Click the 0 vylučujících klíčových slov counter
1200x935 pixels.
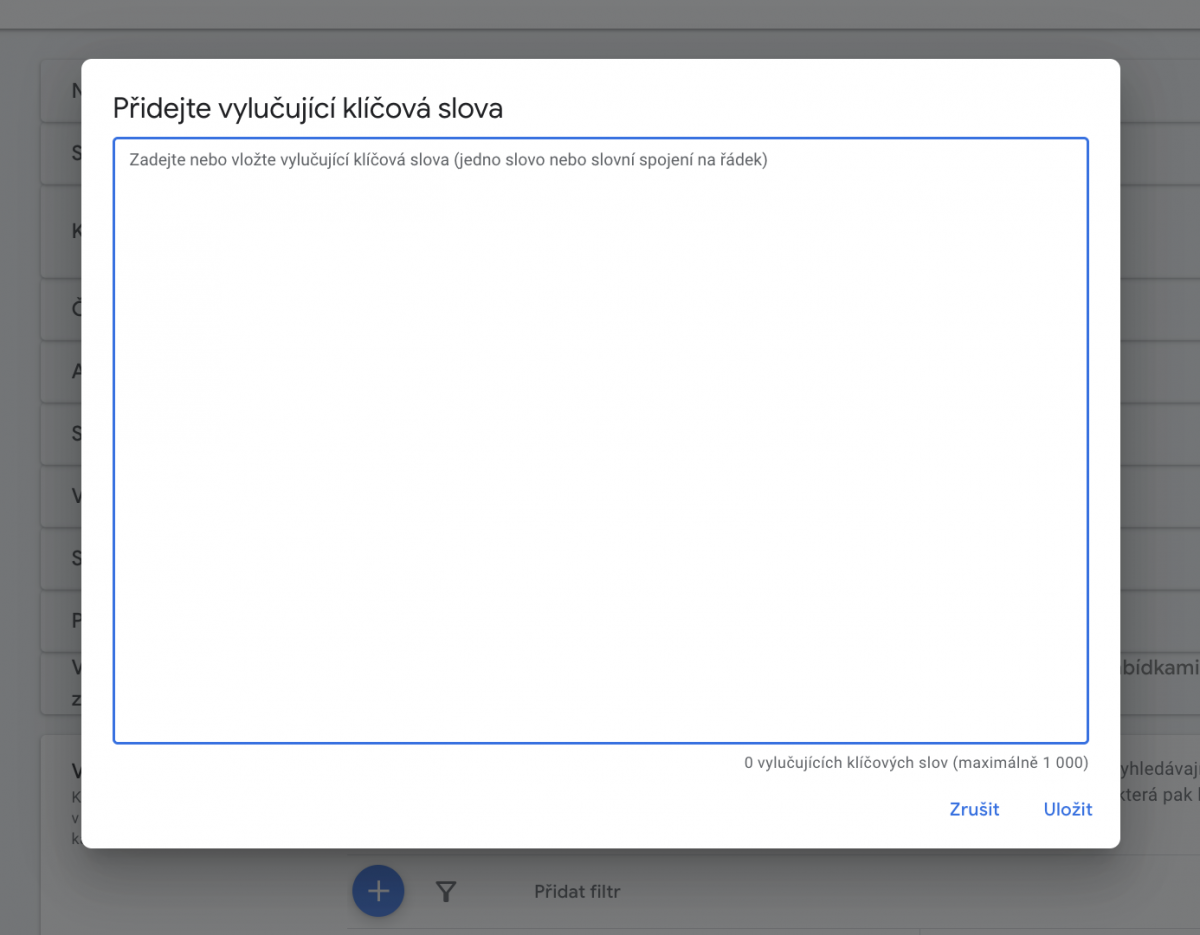915,763
